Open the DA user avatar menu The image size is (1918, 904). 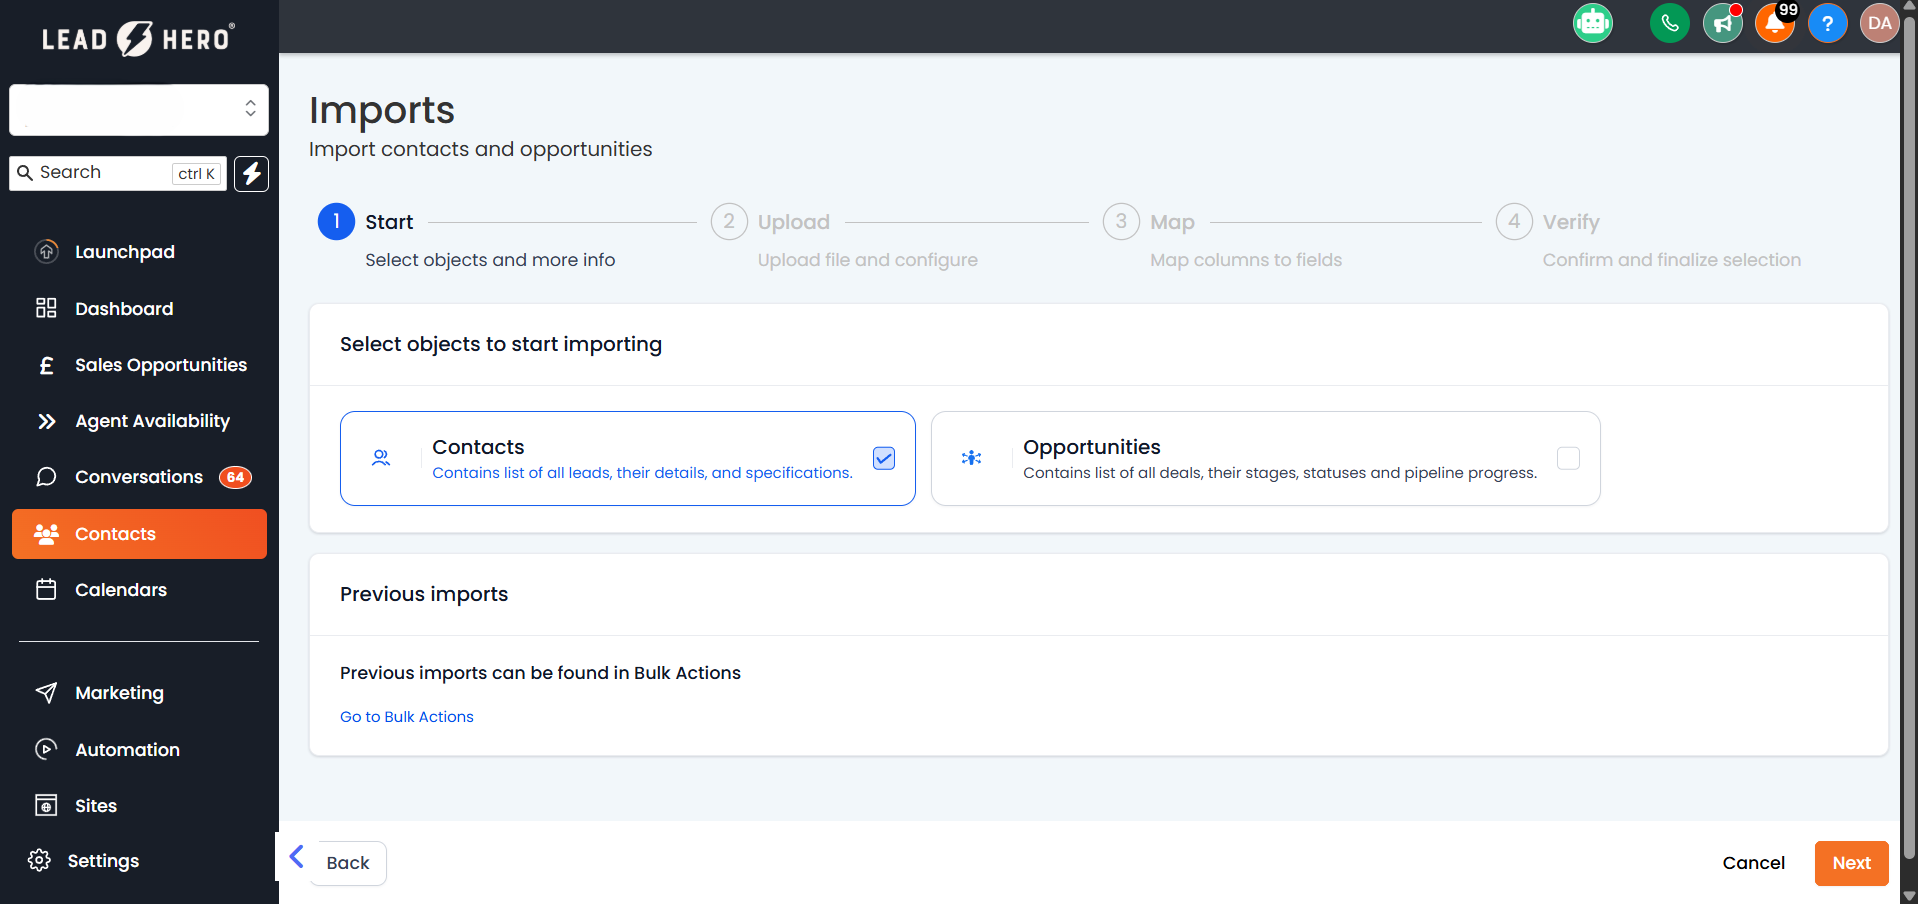click(x=1879, y=23)
